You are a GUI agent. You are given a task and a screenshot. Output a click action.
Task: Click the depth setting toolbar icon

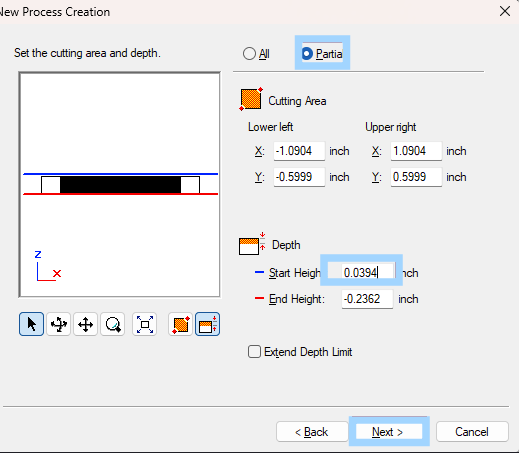click(207, 324)
